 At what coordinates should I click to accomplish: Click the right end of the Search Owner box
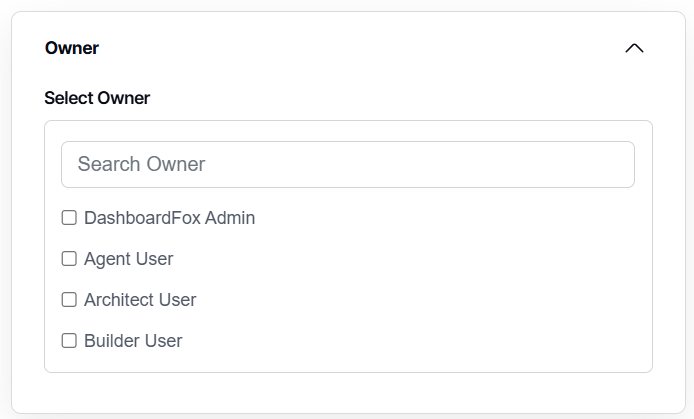pos(610,164)
